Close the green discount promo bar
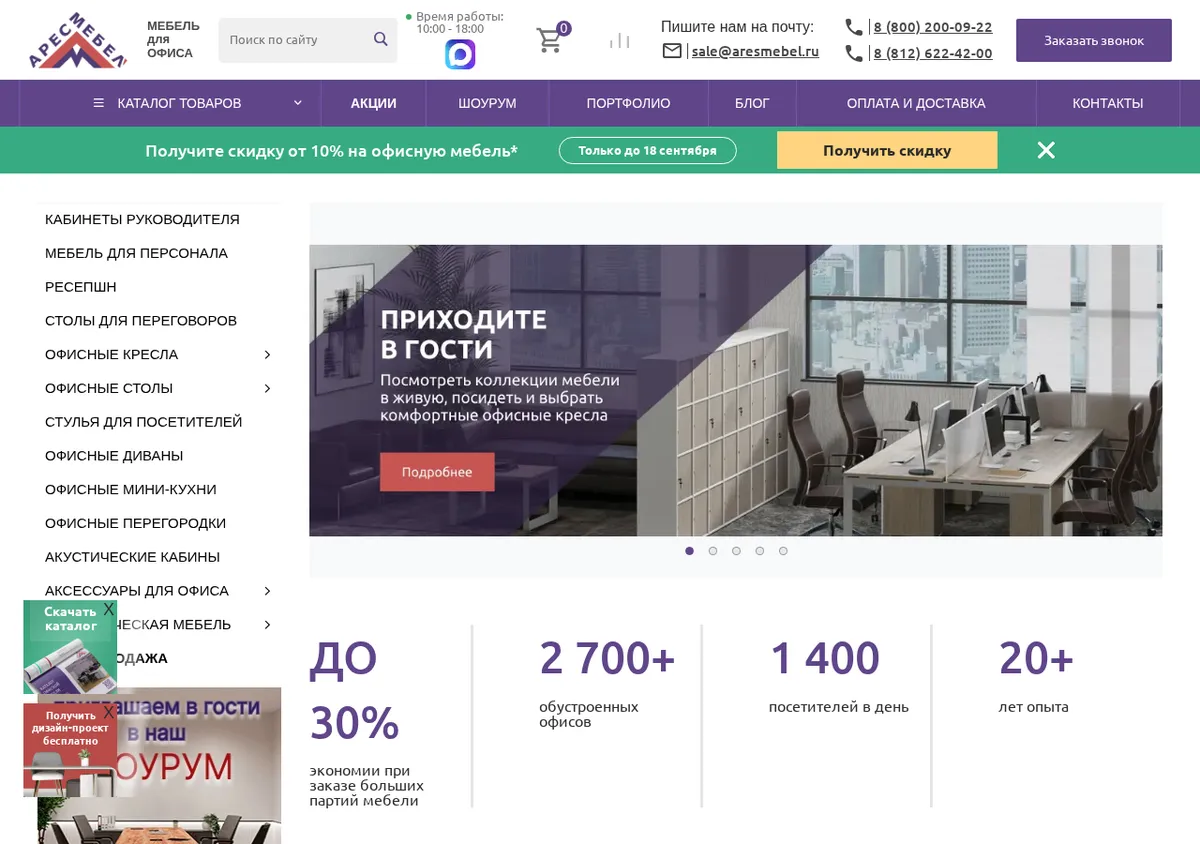 click(1046, 150)
